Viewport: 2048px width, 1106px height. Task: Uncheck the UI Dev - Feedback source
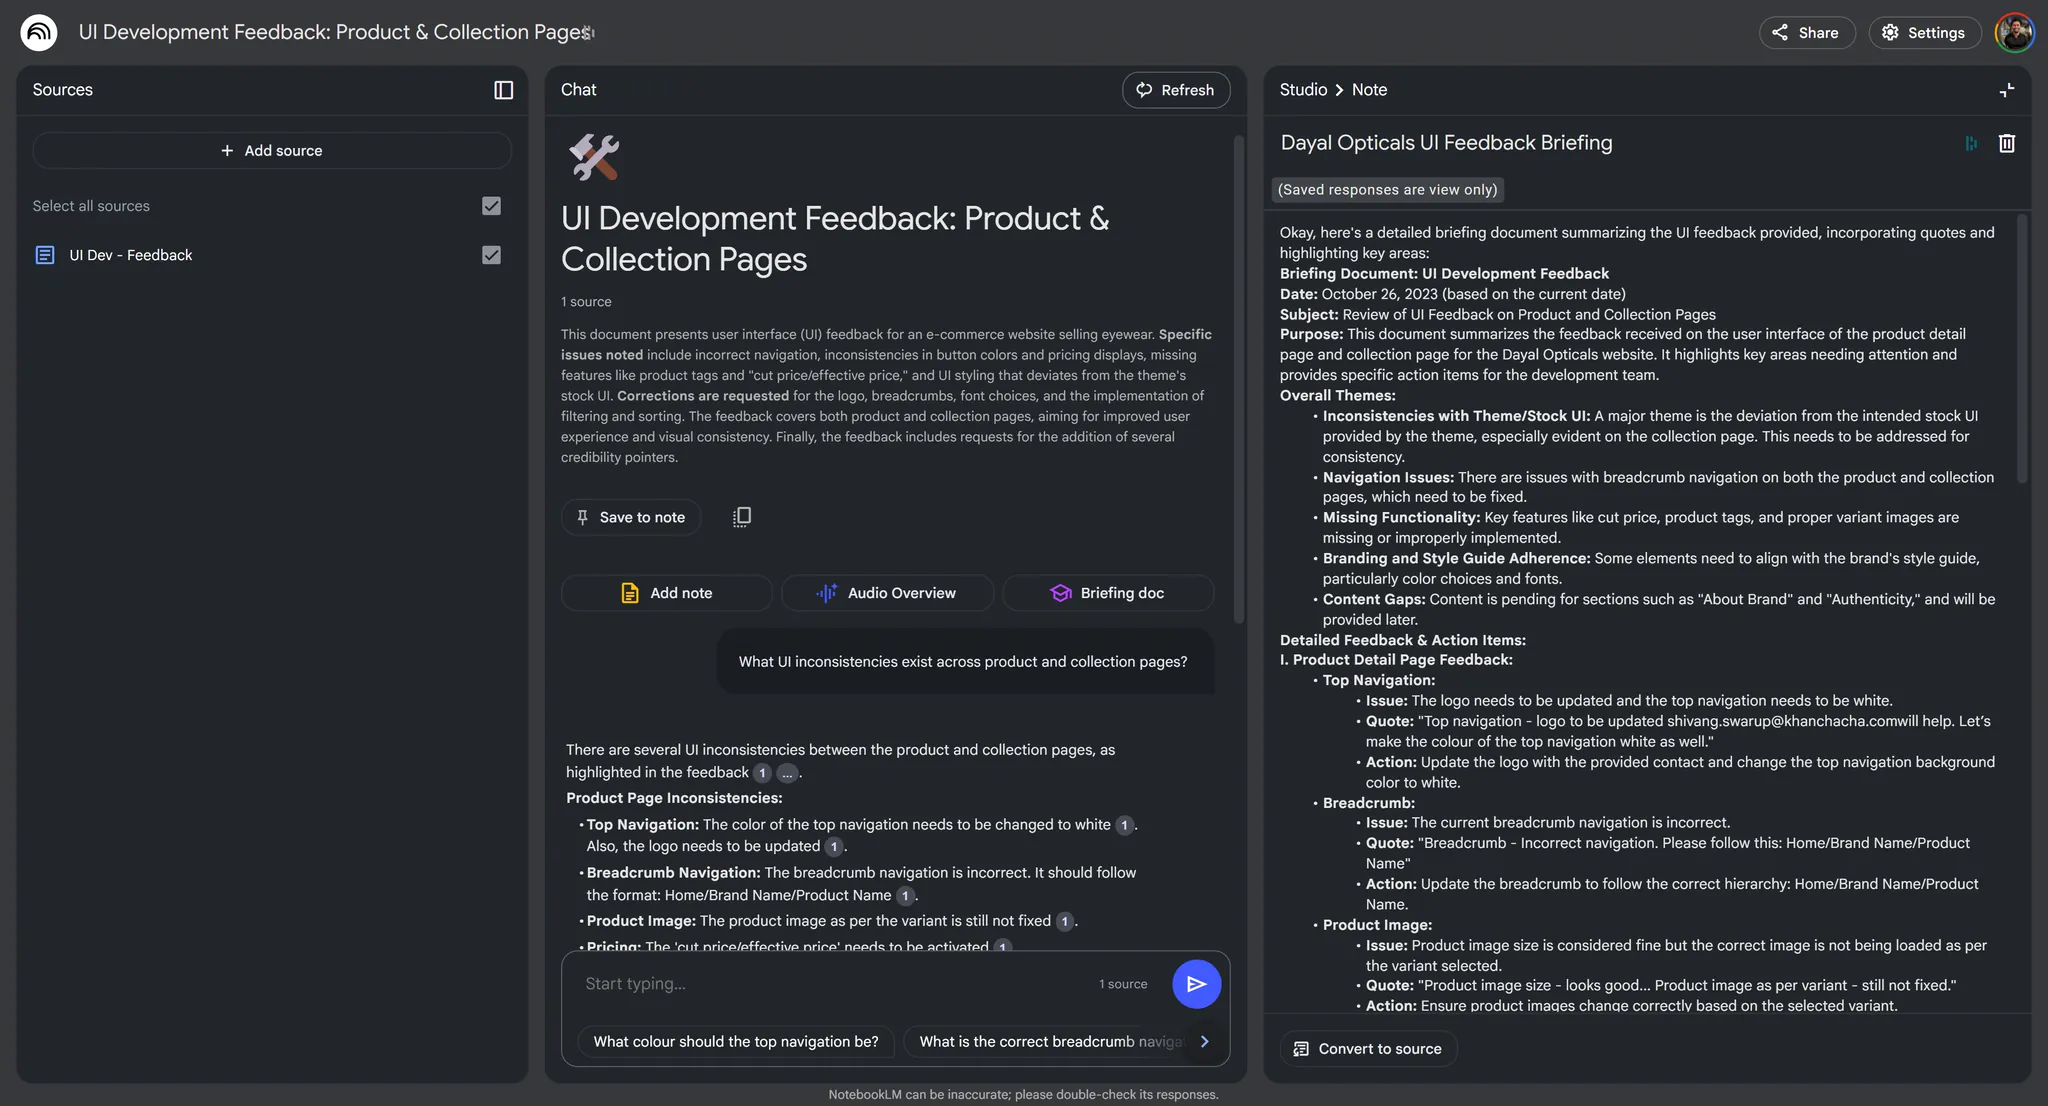point(491,255)
